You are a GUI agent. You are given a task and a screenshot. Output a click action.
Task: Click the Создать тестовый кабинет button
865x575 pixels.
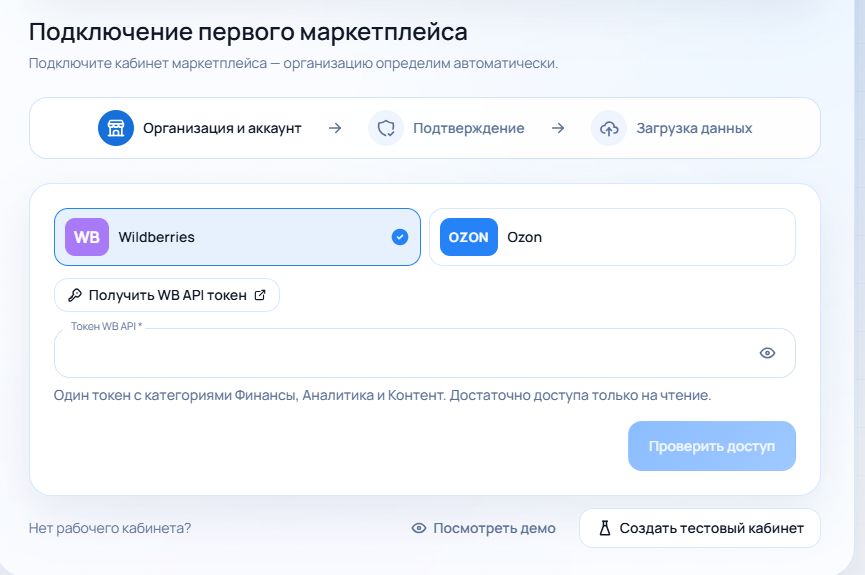(700, 528)
